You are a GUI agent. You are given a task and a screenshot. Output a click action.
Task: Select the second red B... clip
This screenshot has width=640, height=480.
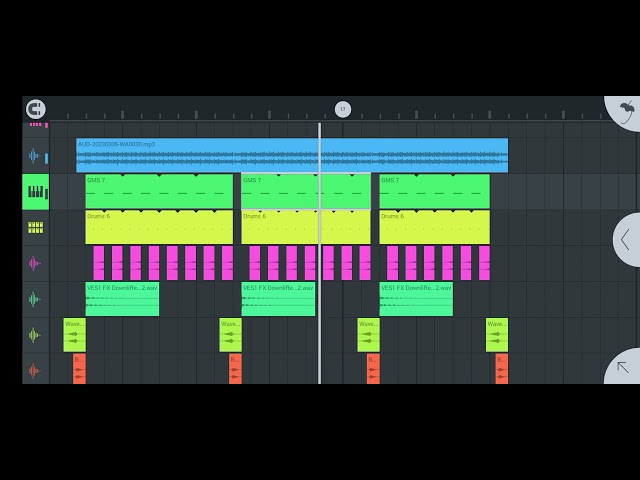[235, 369]
